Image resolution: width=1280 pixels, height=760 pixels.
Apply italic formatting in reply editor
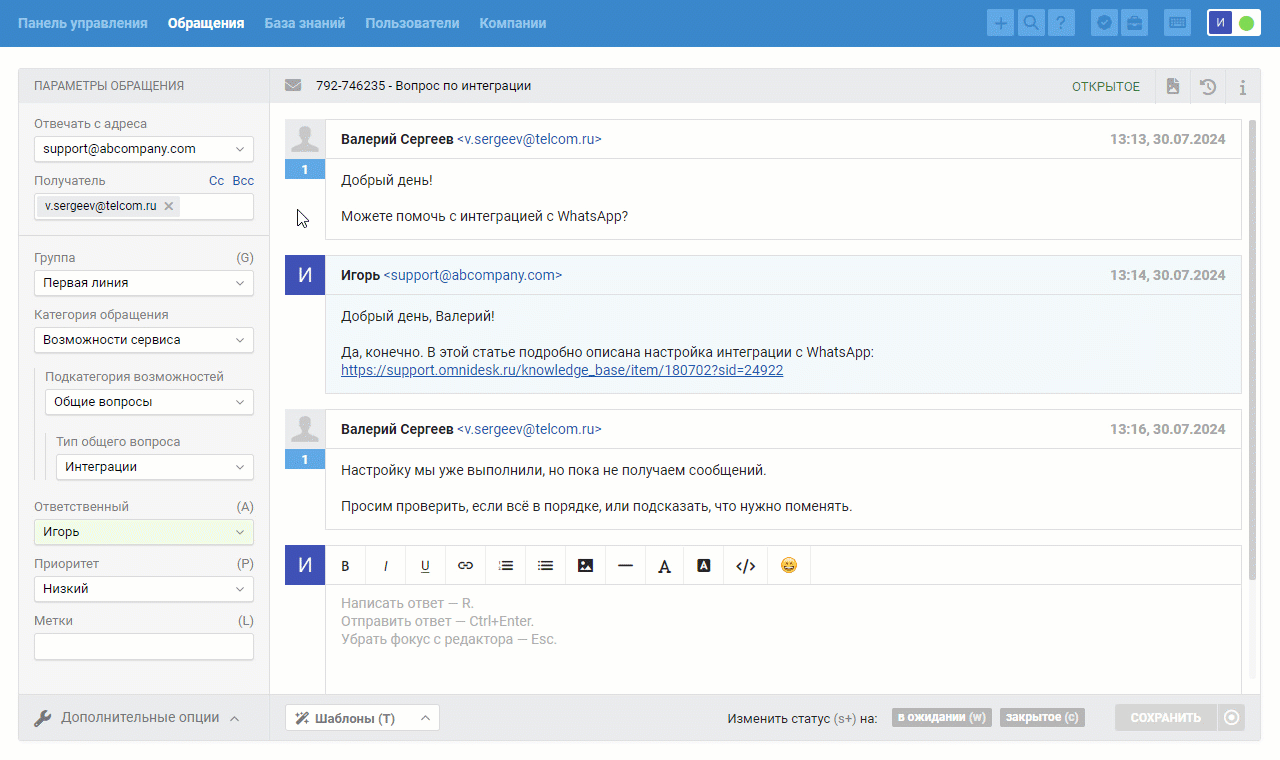(386, 565)
